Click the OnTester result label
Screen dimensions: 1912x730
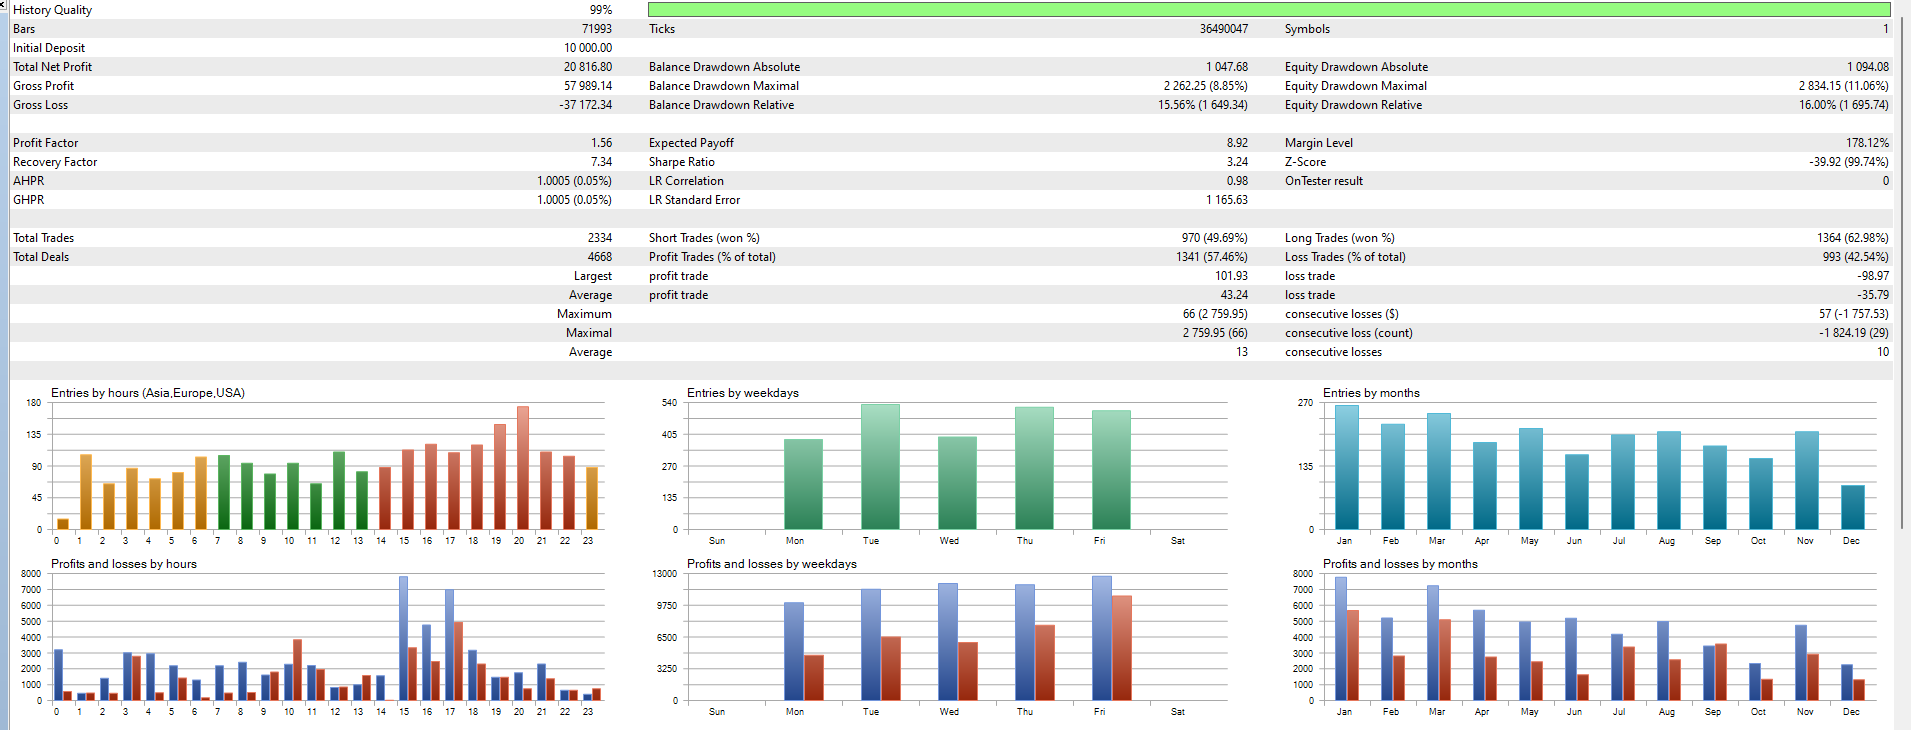[x=1323, y=181]
